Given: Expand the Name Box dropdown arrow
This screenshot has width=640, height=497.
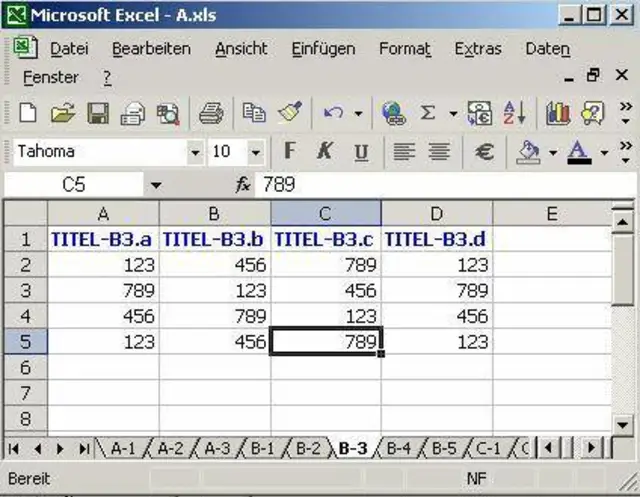Looking at the screenshot, I should click(156, 186).
